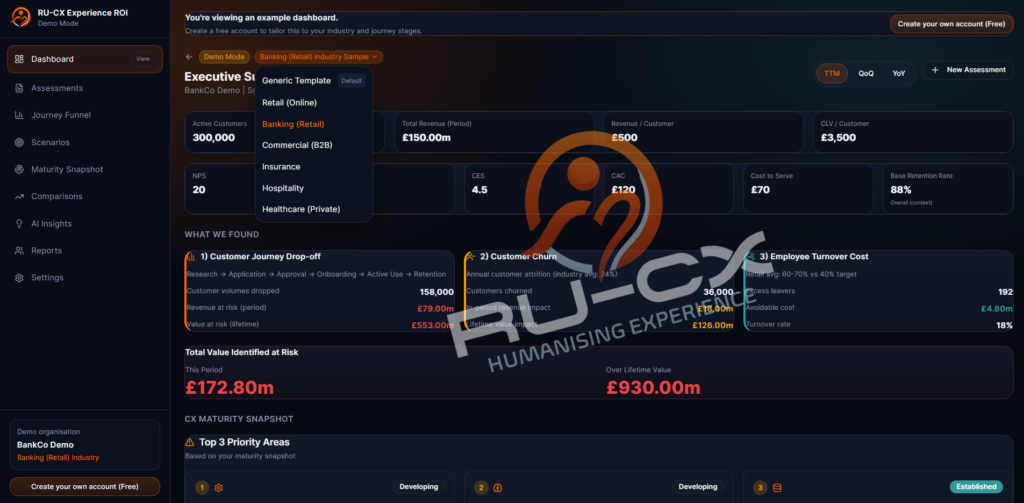Click the Reports sidebar icon

(20, 251)
